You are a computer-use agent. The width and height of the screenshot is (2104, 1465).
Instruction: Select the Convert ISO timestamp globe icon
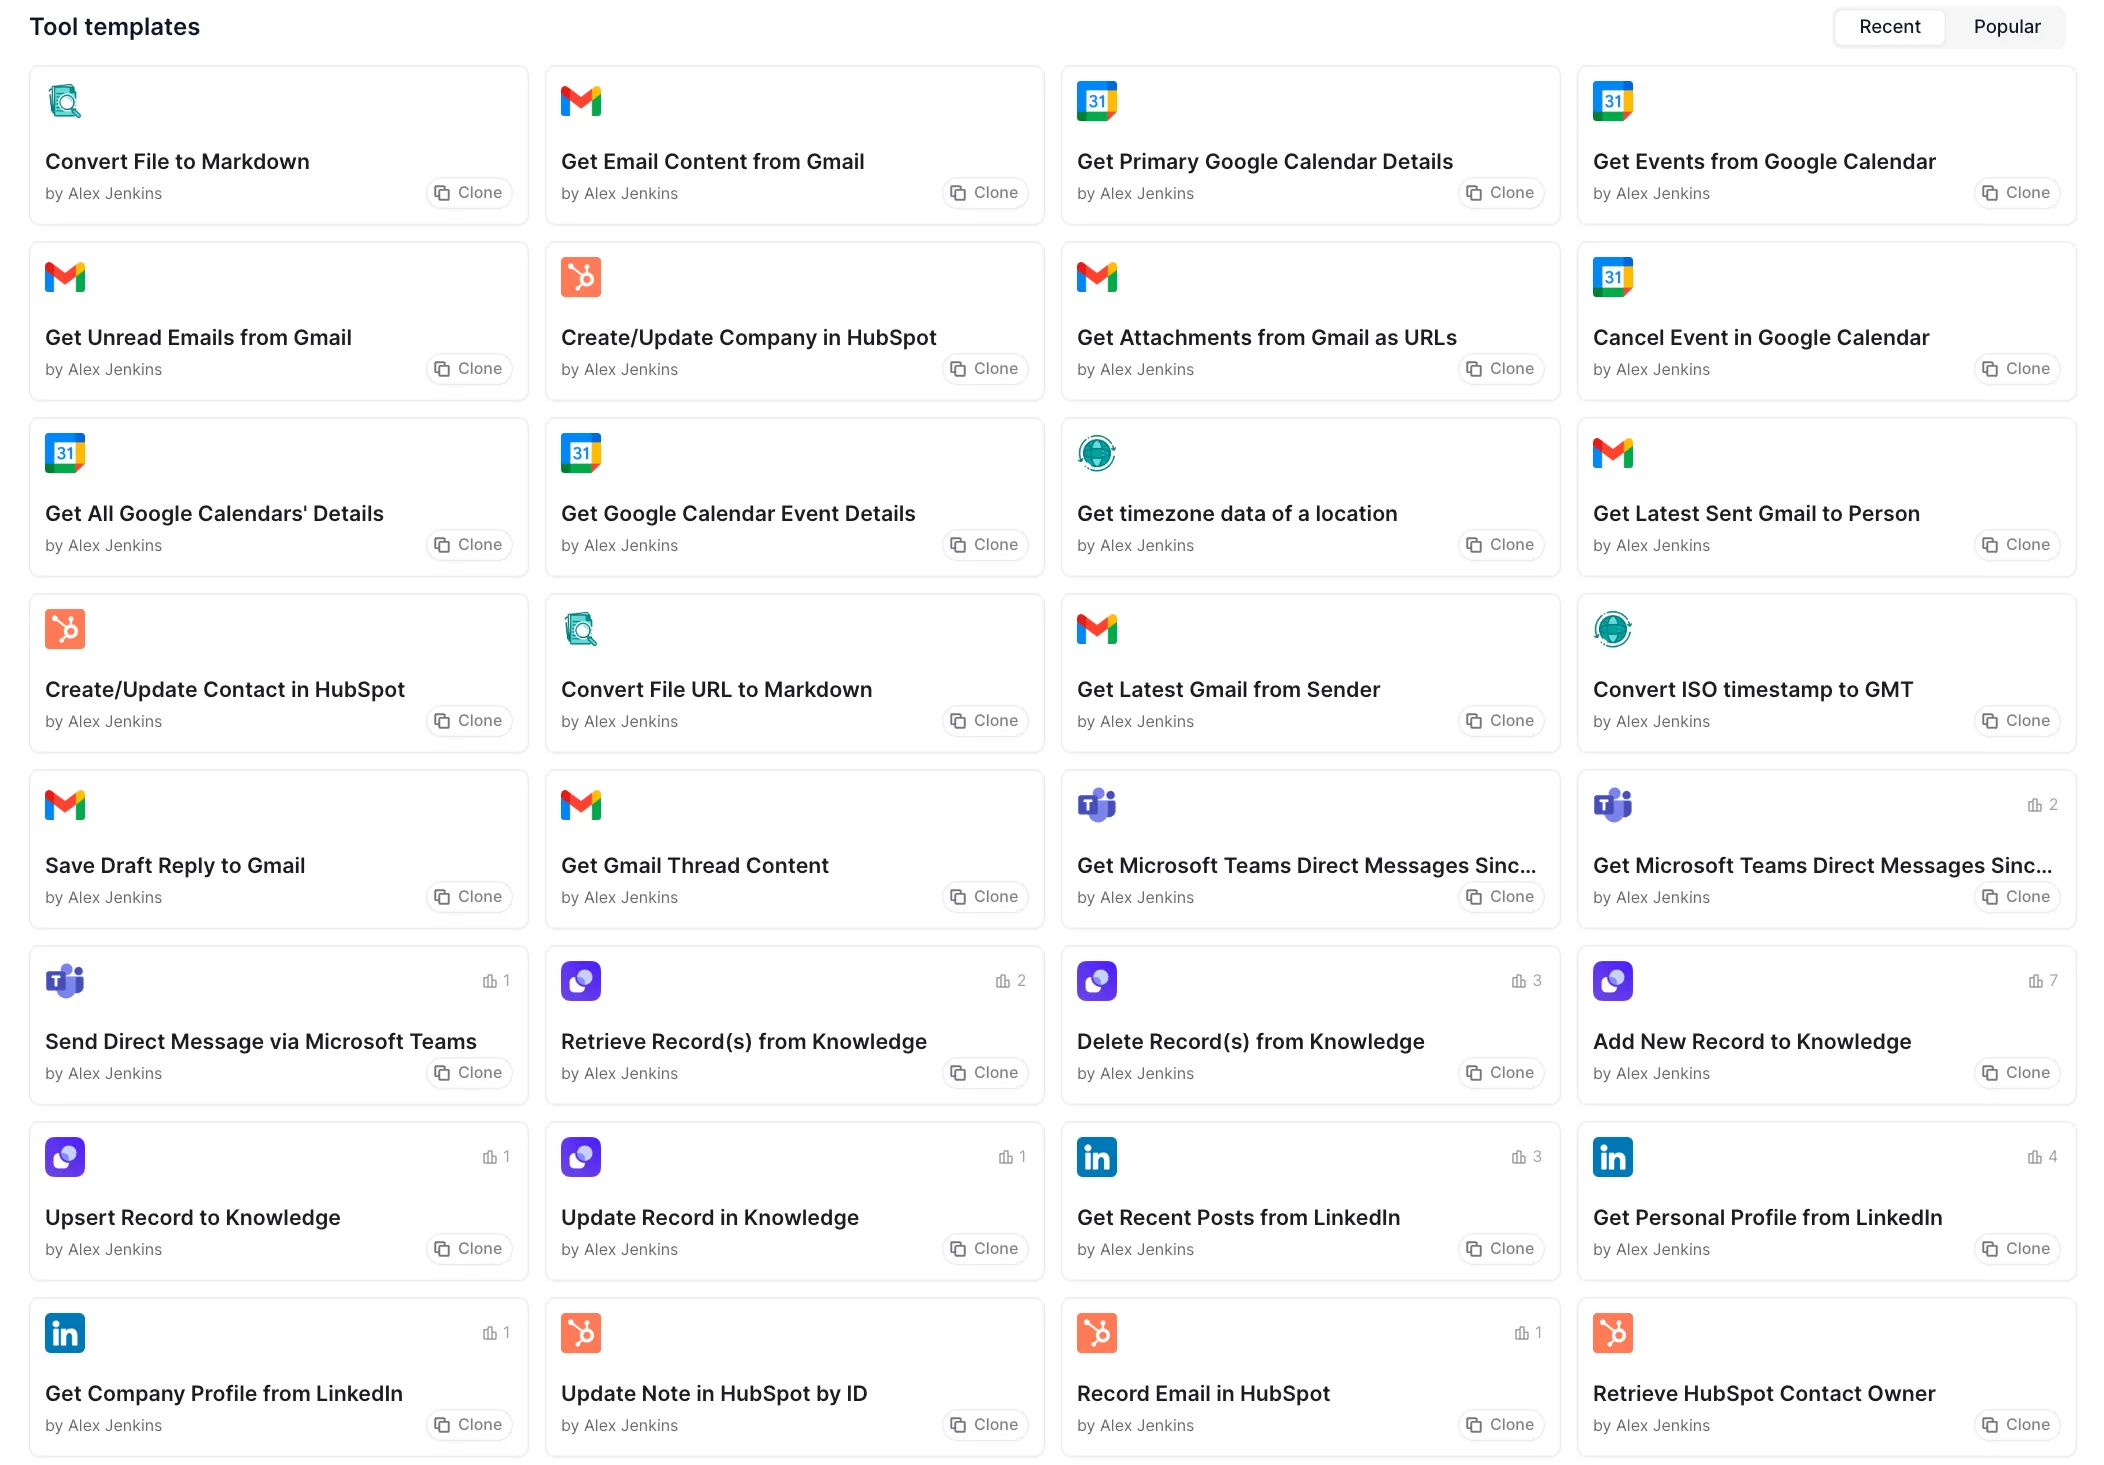click(1613, 629)
